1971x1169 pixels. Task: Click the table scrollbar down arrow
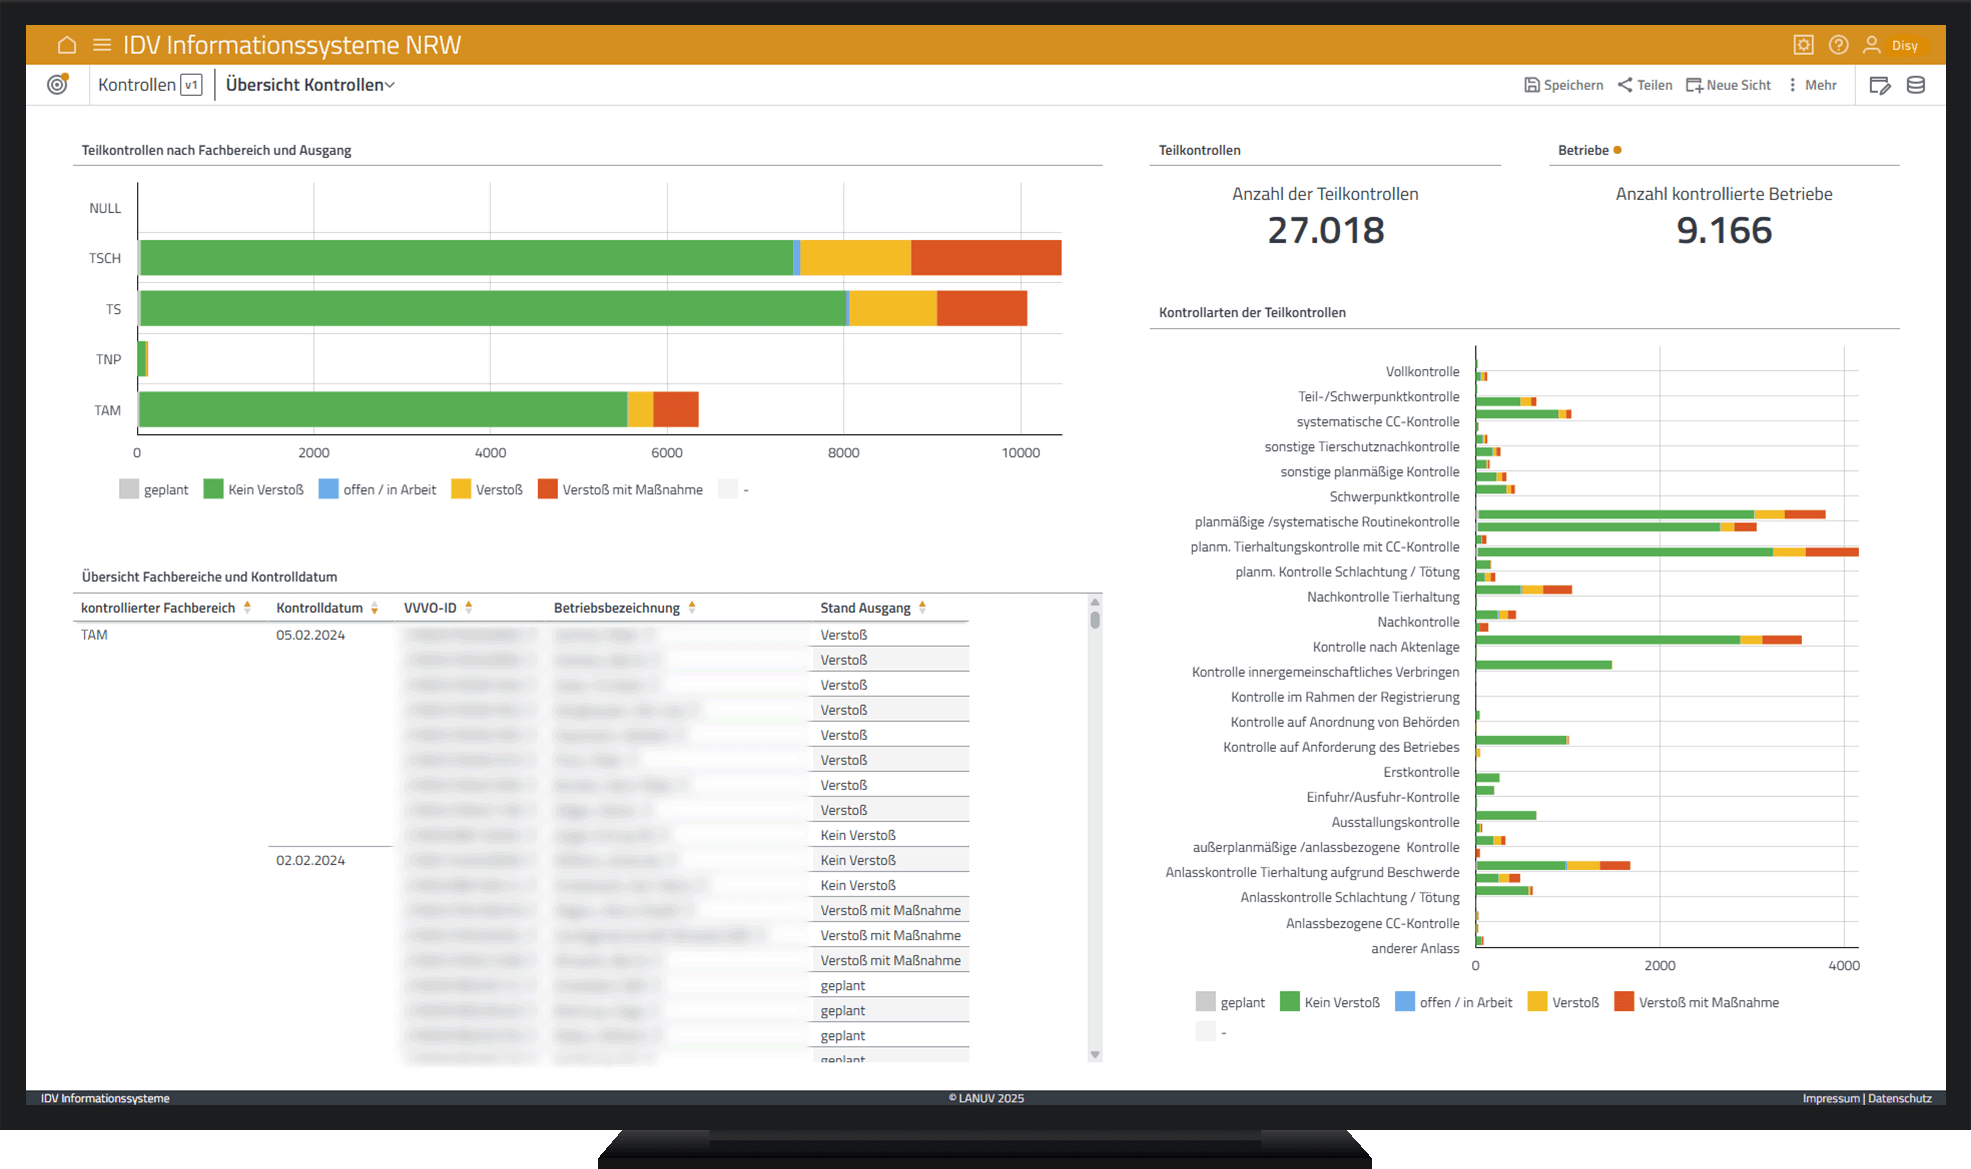tap(1095, 1055)
